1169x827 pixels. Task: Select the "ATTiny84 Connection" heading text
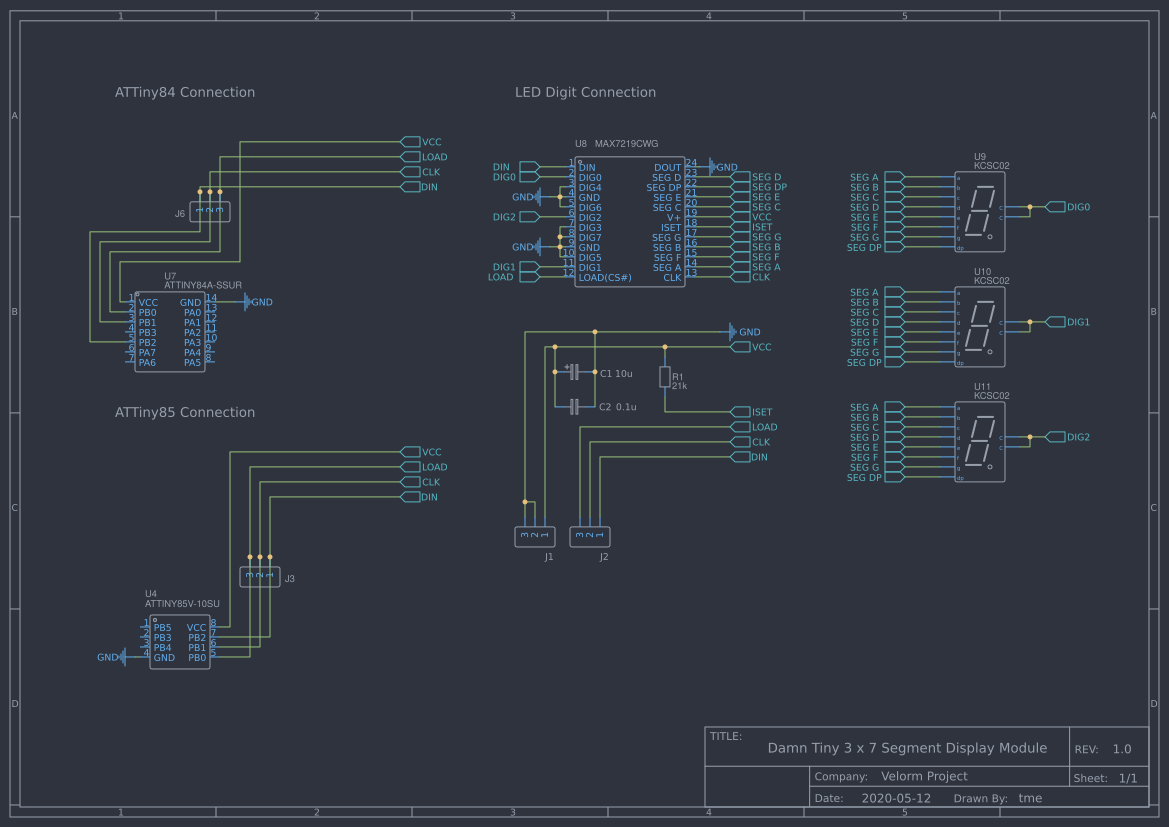(x=185, y=92)
